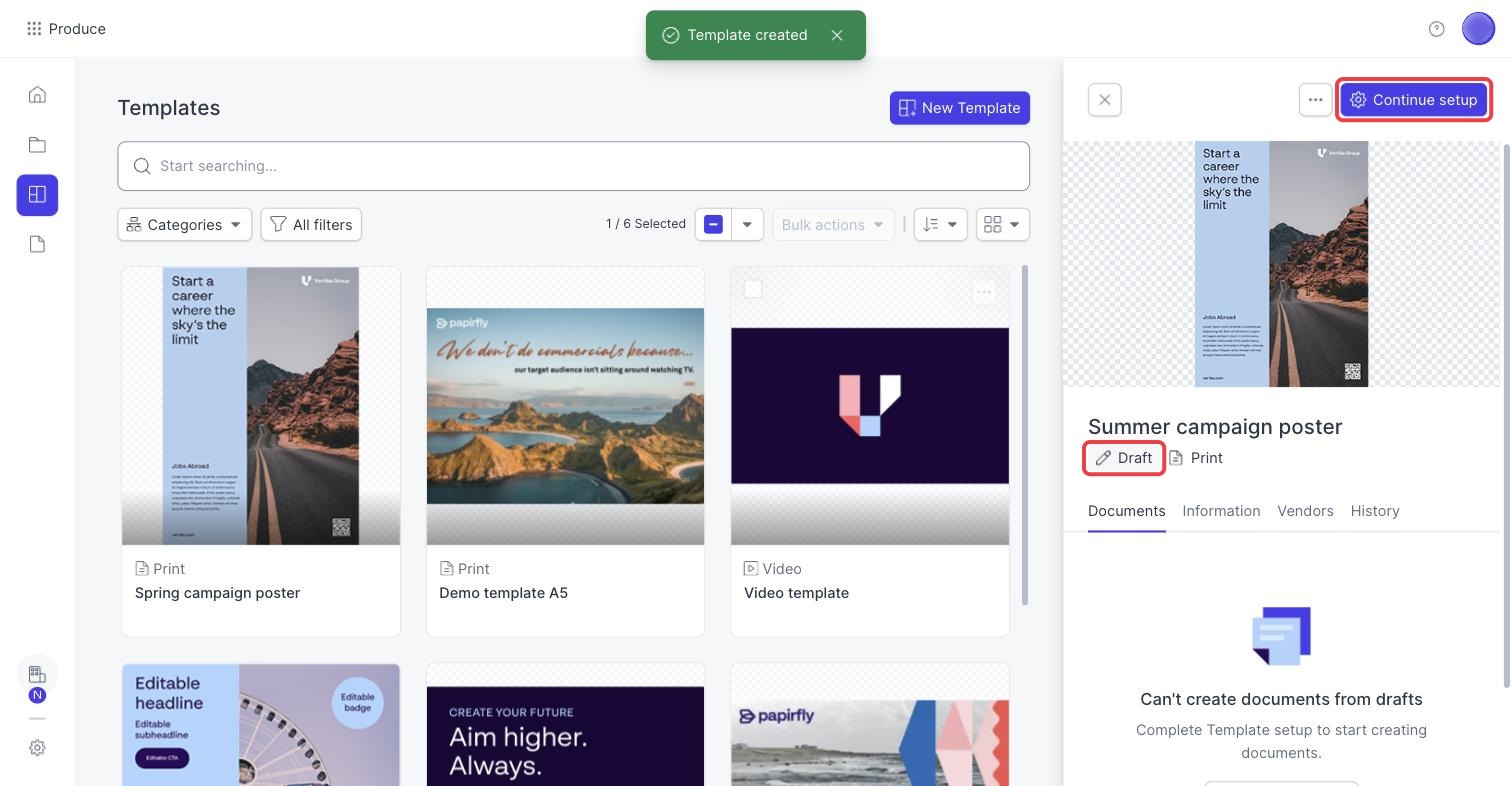
Task: Open the app launcher grid icon
Action: point(34,29)
